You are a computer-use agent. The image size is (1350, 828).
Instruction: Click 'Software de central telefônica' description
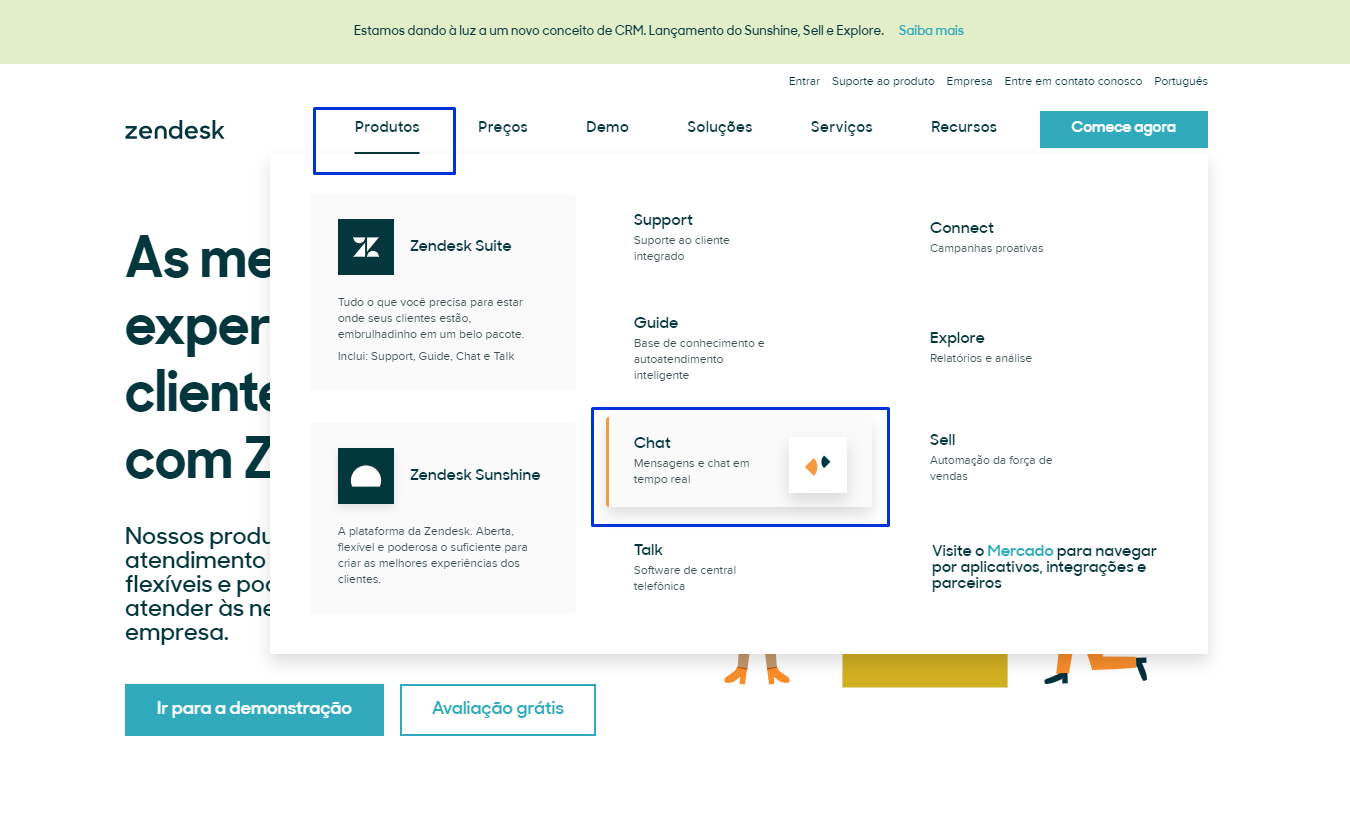(685, 578)
